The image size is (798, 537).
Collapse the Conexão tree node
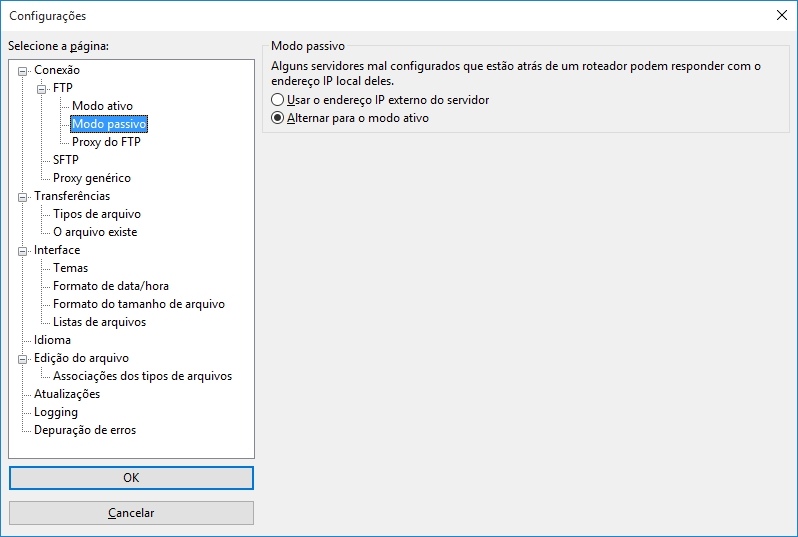22,71
